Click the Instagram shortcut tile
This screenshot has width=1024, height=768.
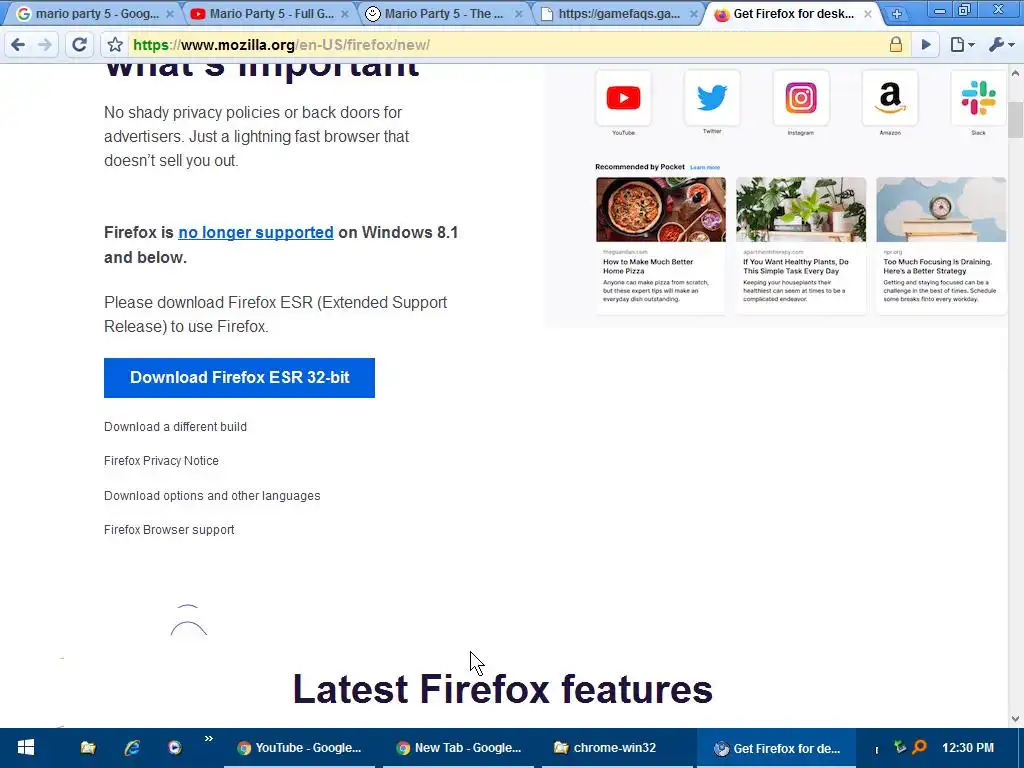click(x=801, y=98)
